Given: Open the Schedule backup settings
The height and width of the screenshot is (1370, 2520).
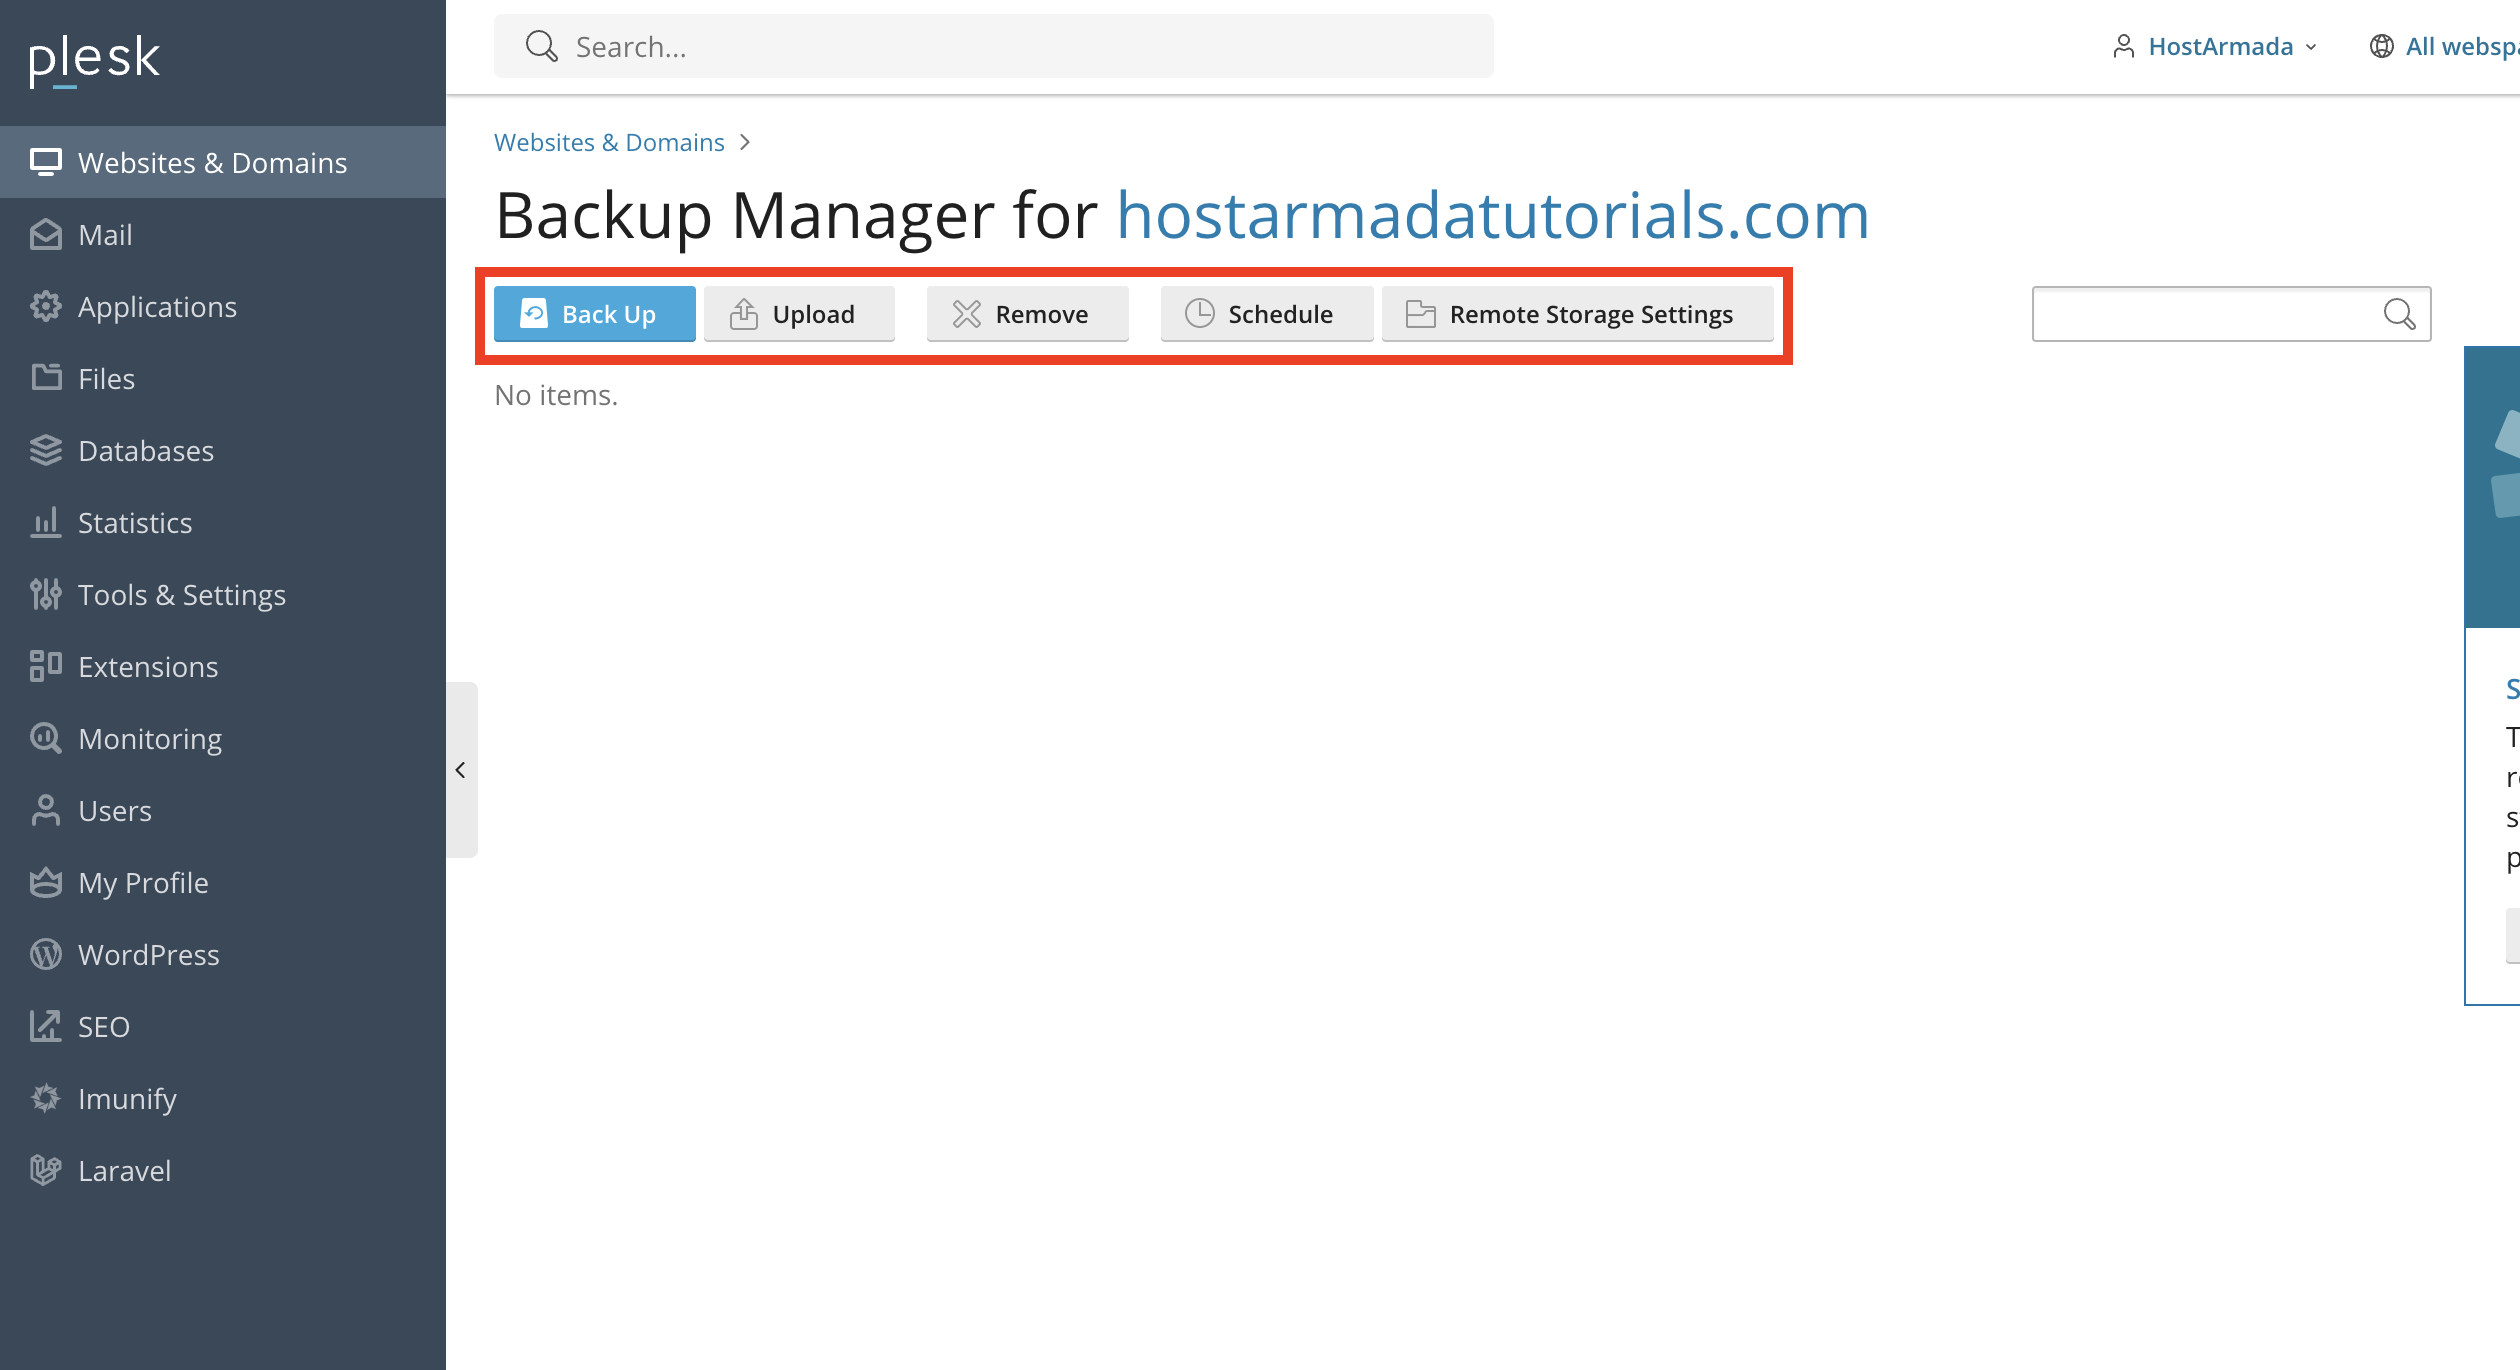Looking at the screenshot, I should point(1266,314).
